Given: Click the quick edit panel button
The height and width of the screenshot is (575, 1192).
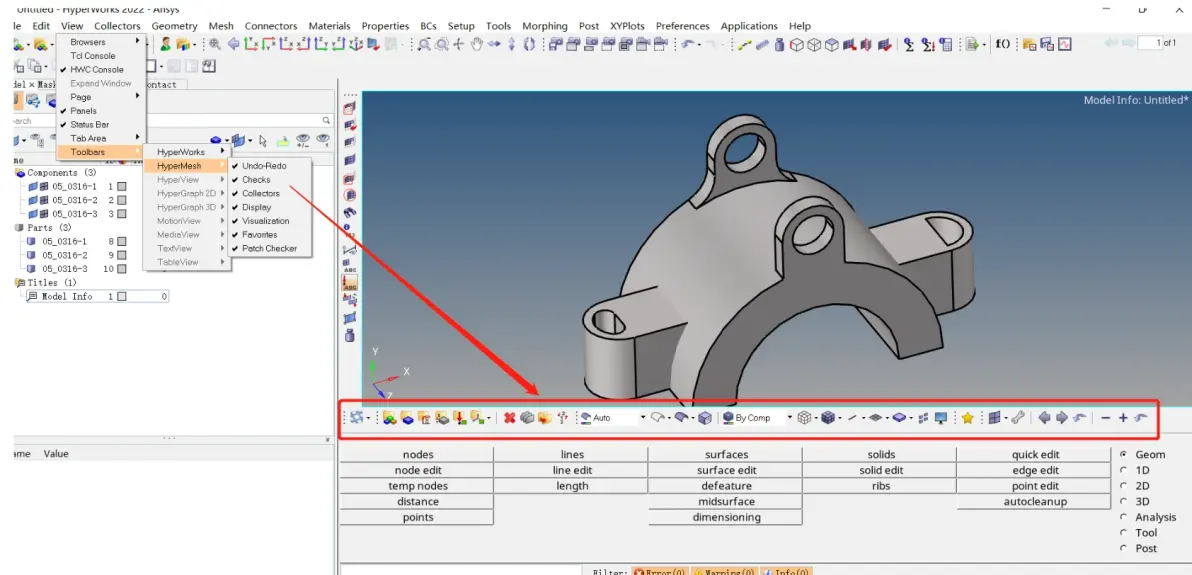Looking at the screenshot, I should [1035, 454].
